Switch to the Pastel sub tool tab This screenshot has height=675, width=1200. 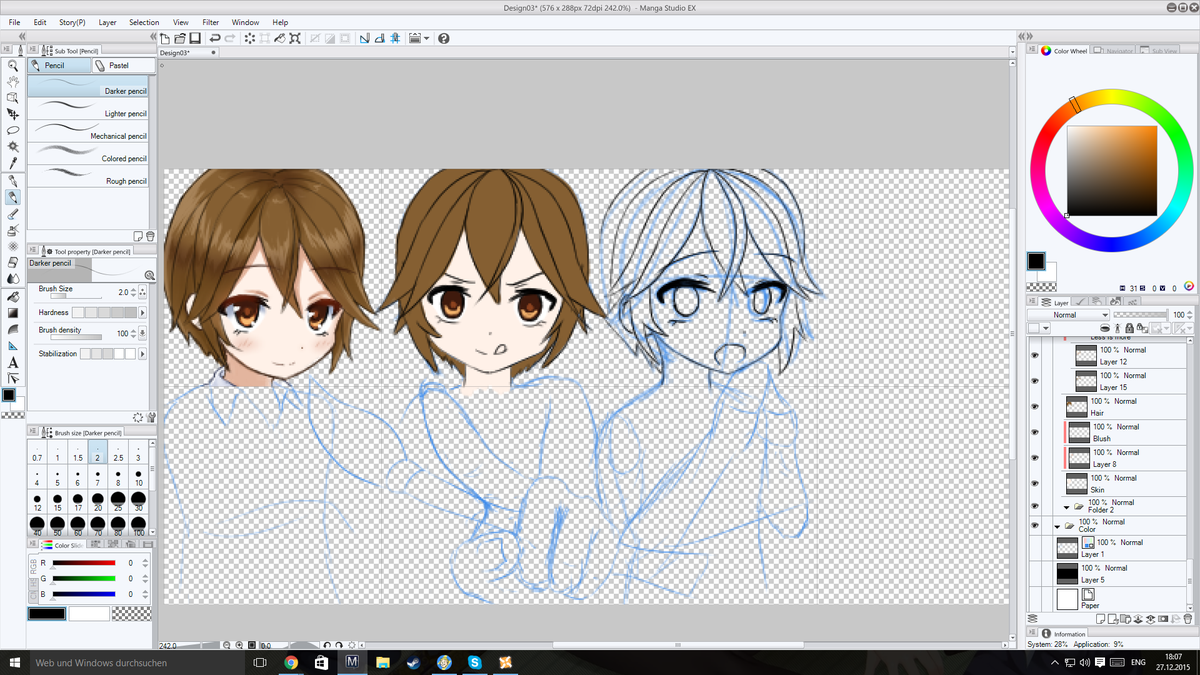point(124,65)
